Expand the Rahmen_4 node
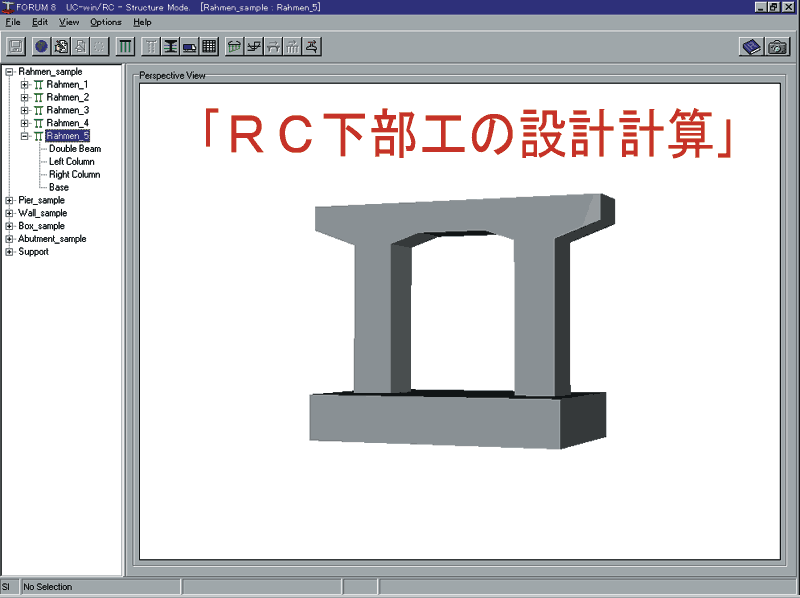This screenshot has width=800, height=598. pyautogui.click(x=24, y=123)
